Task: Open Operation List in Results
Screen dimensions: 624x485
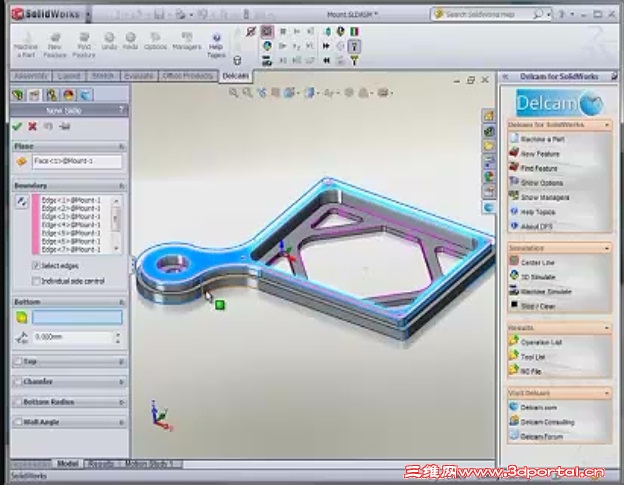Action: click(541, 342)
